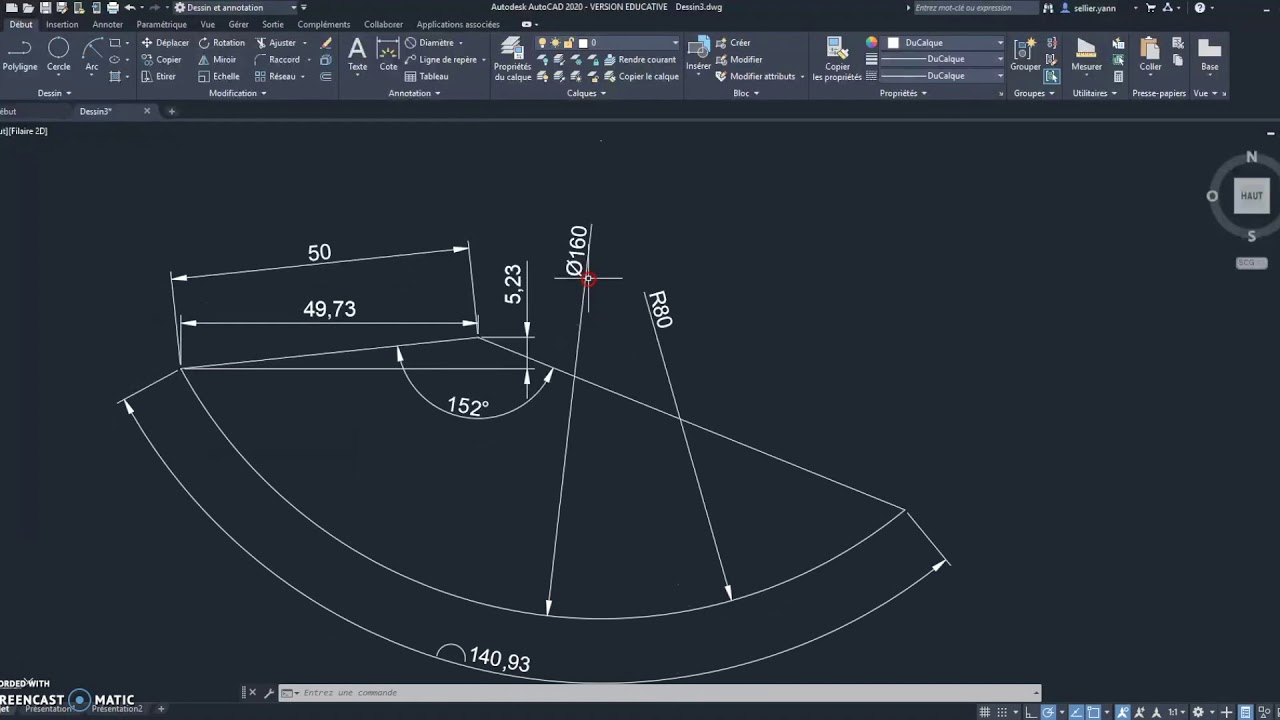Click the Insérer block tool
The width and height of the screenshot is (1280, 720).
[699, 55]
